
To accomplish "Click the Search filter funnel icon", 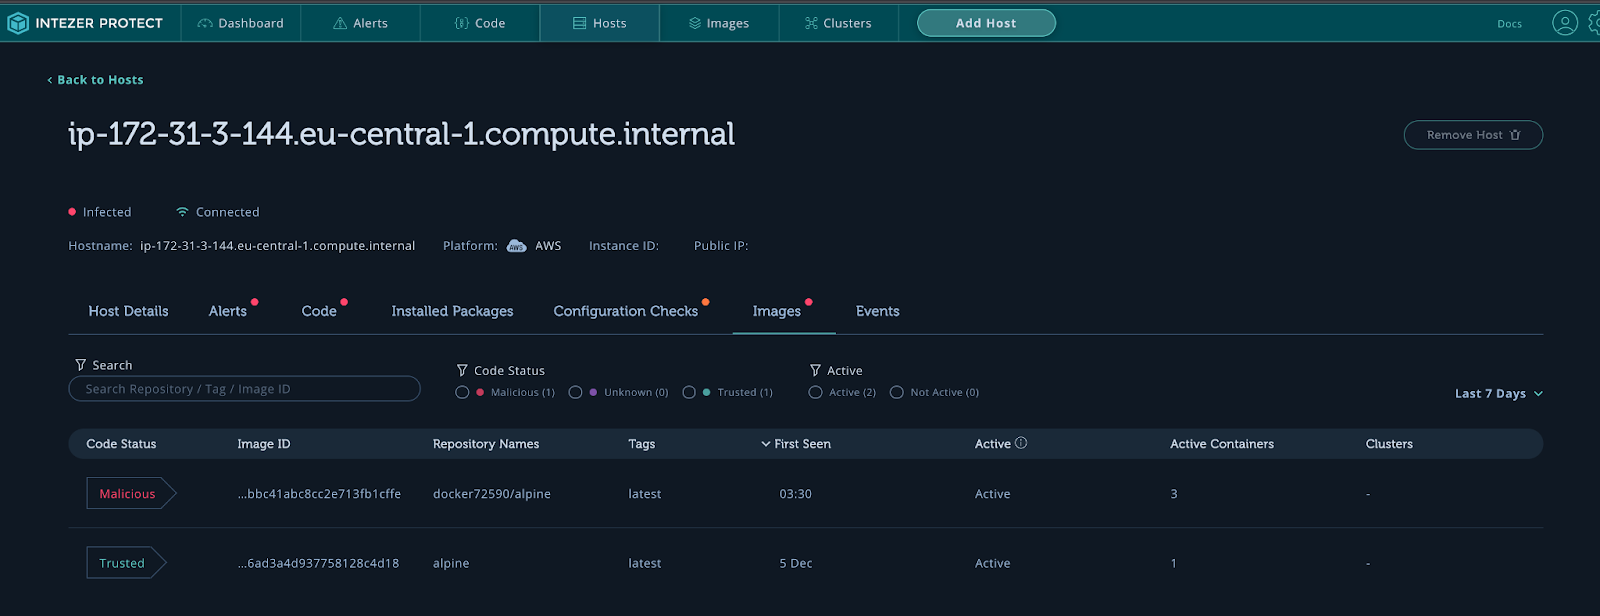I will [80, 365].
